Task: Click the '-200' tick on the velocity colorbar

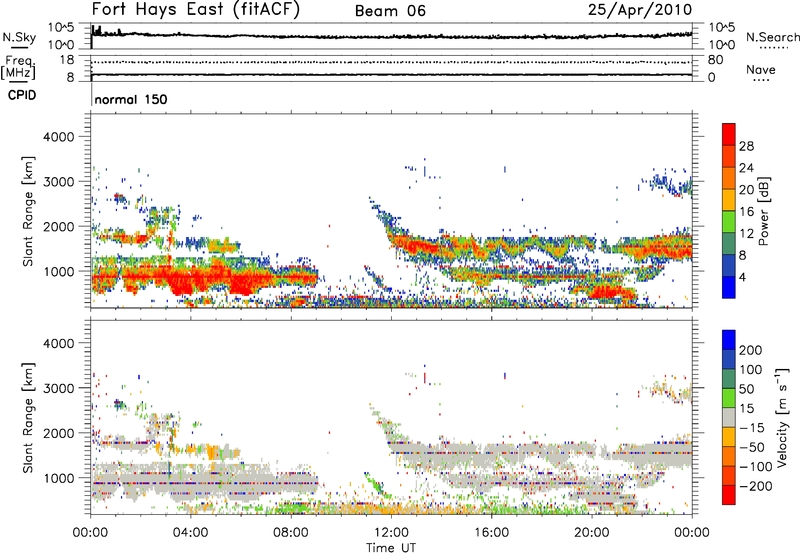Action: click(x=756, y=486)
